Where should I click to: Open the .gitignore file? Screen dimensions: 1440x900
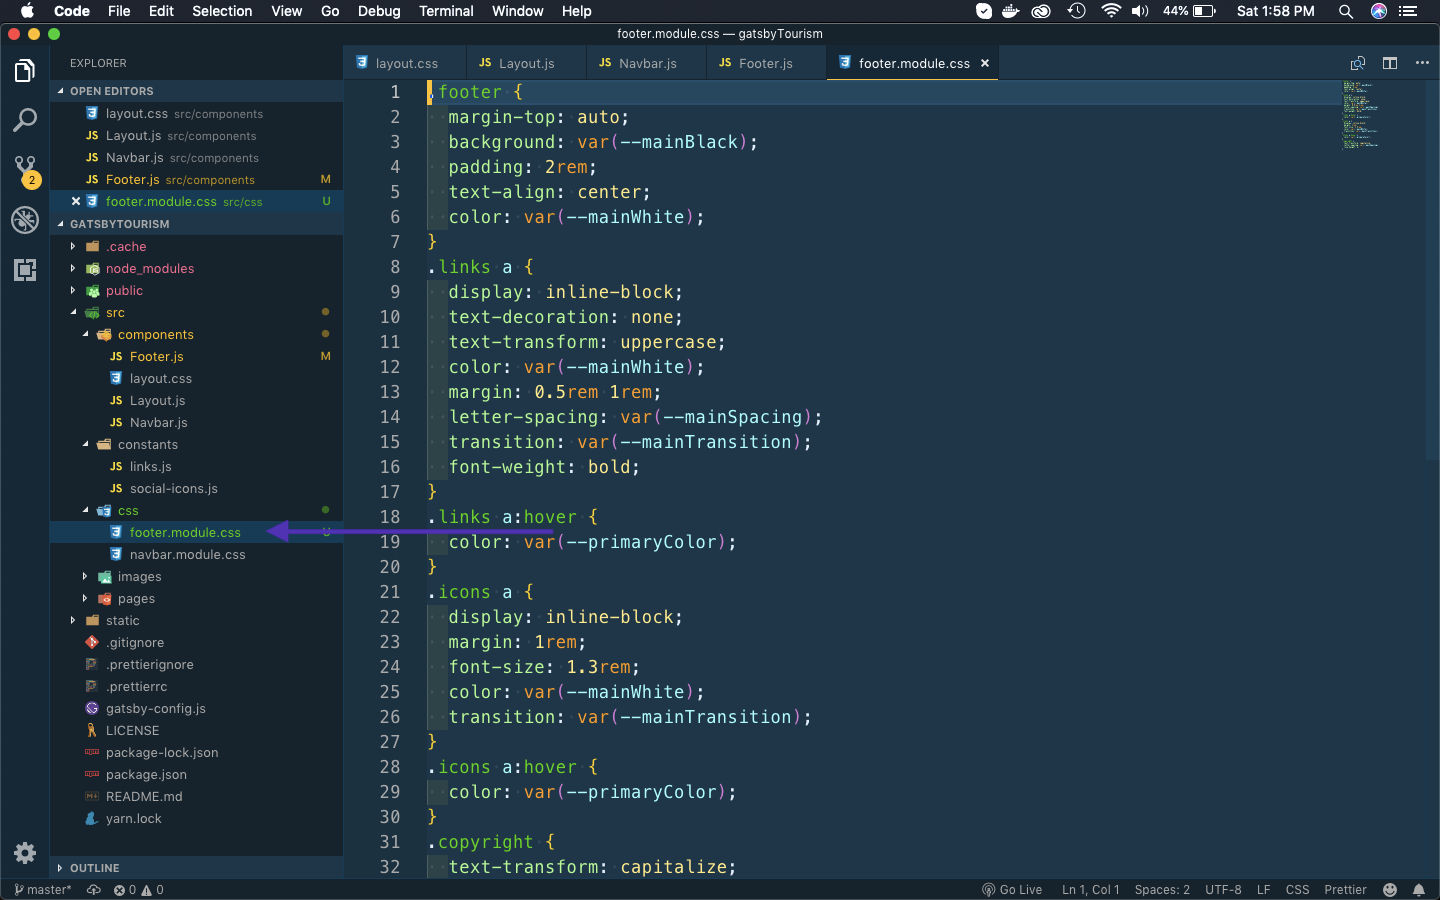tap(196, 642)
